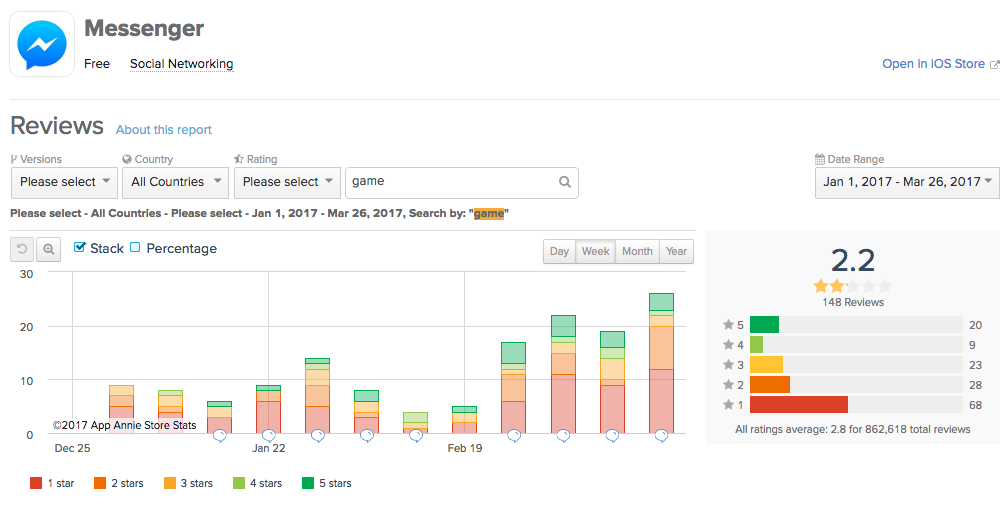
Task: Toggle the 1 star legend item
Action: (52, 483)
